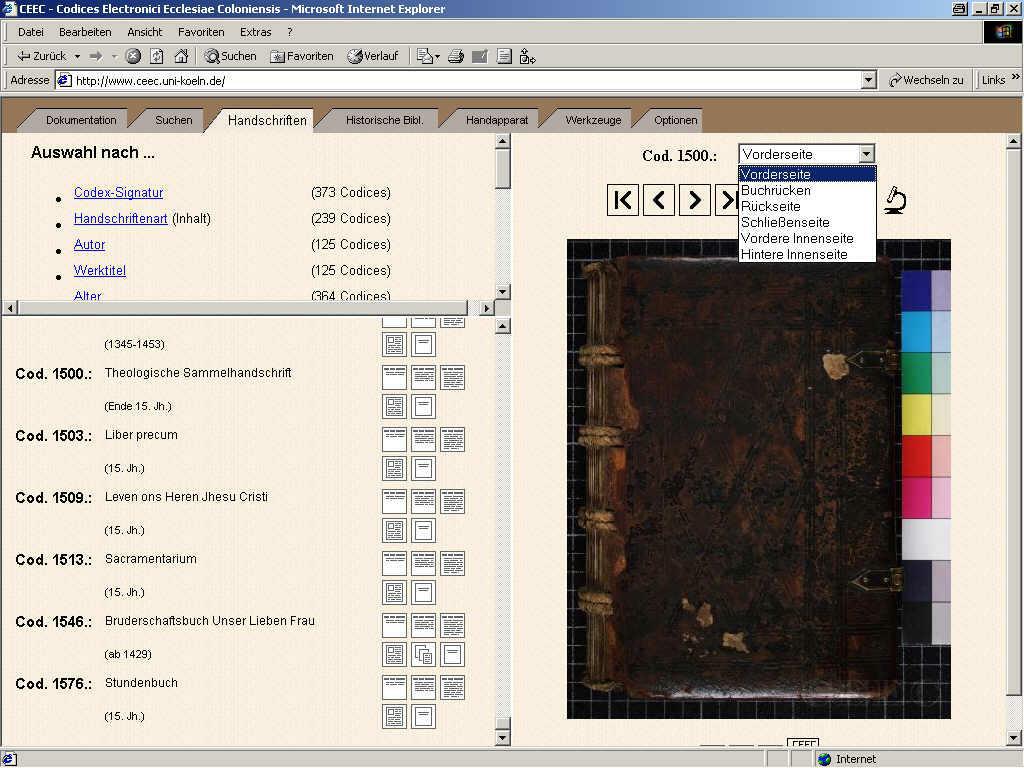
Task: Expand the Zurück history dropdown arrow
Action: (77, 57)
